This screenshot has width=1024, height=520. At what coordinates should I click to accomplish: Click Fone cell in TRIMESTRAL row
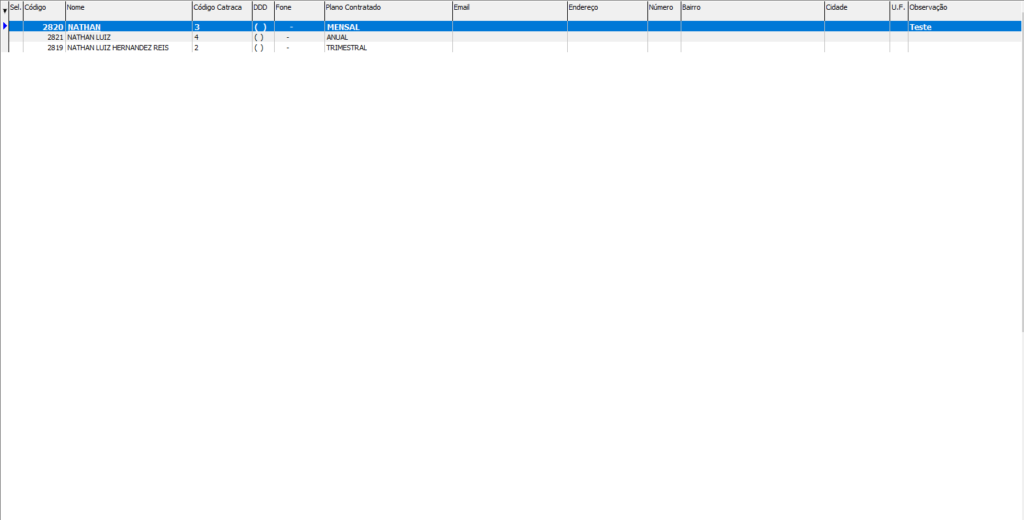[299, 48]
